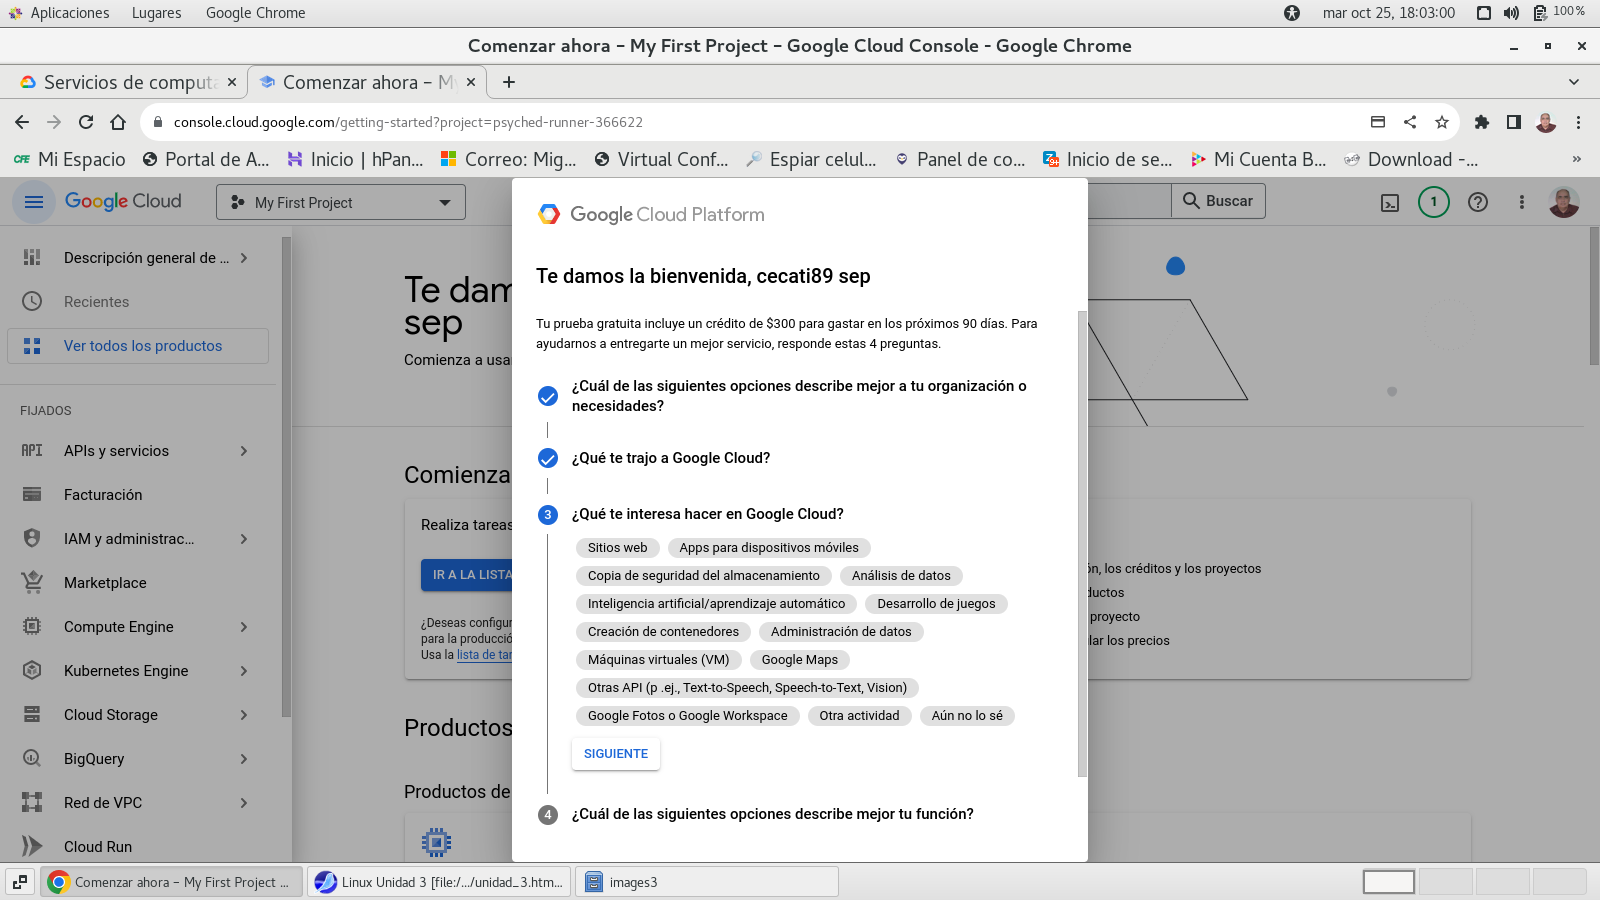Screen dimensions: 1600x900
Task: Expand the APIs y servicios submenu arrow
Action: click(x=244, y=451)
